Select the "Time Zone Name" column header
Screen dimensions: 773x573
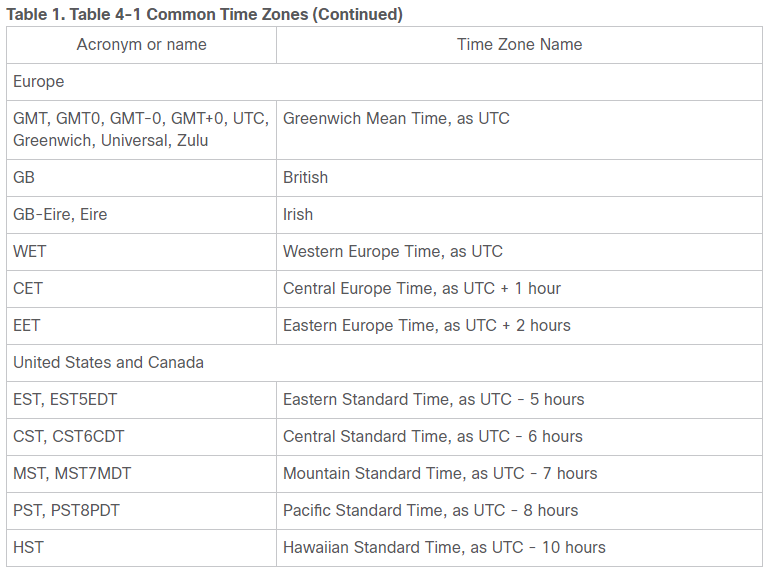519,44
